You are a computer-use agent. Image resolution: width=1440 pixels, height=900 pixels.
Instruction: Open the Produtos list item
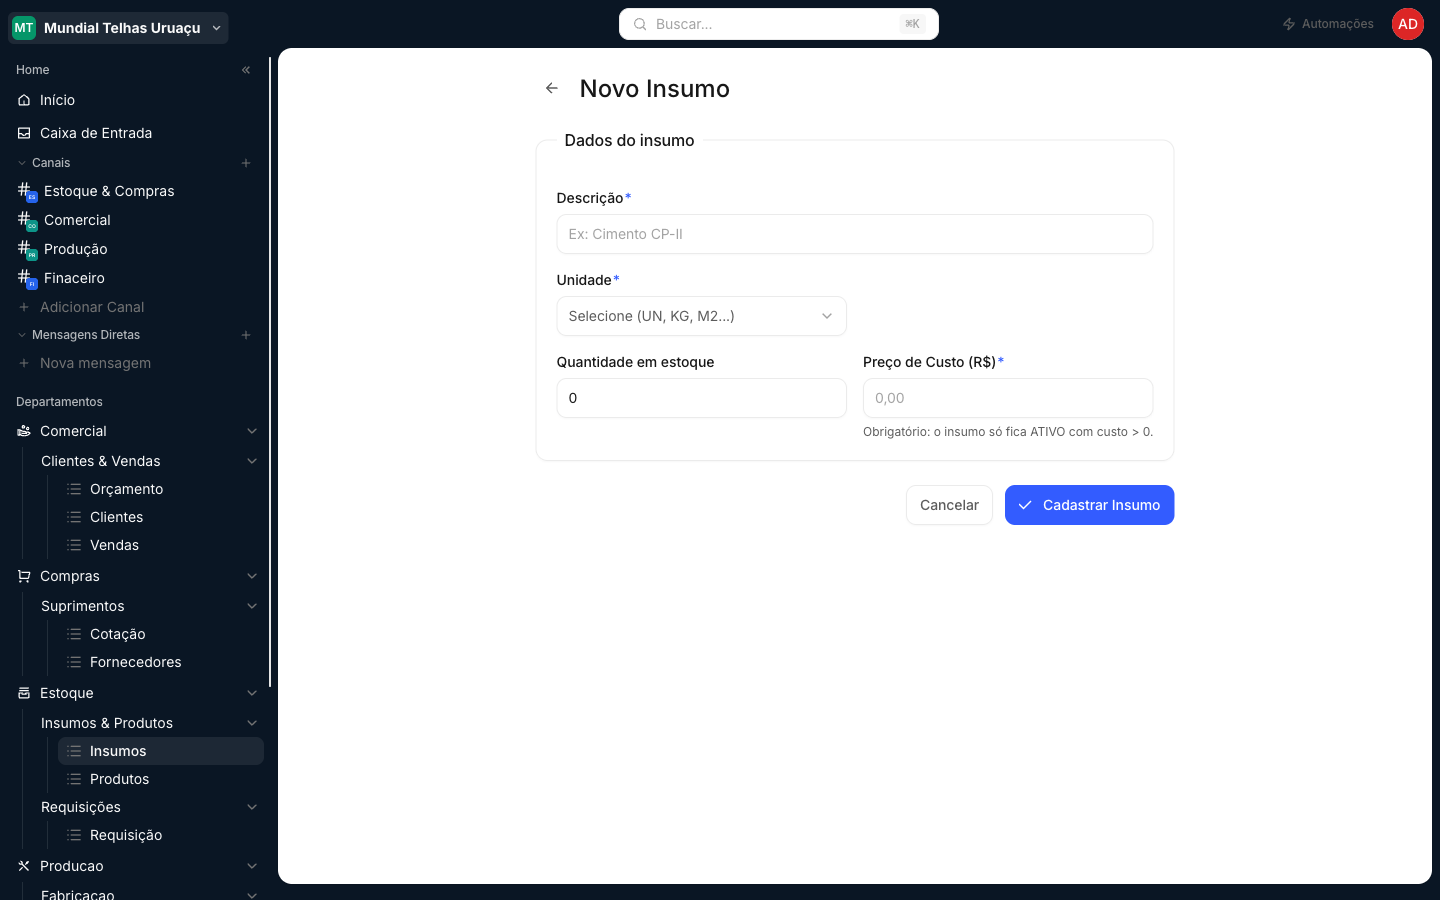coord(161,779)
